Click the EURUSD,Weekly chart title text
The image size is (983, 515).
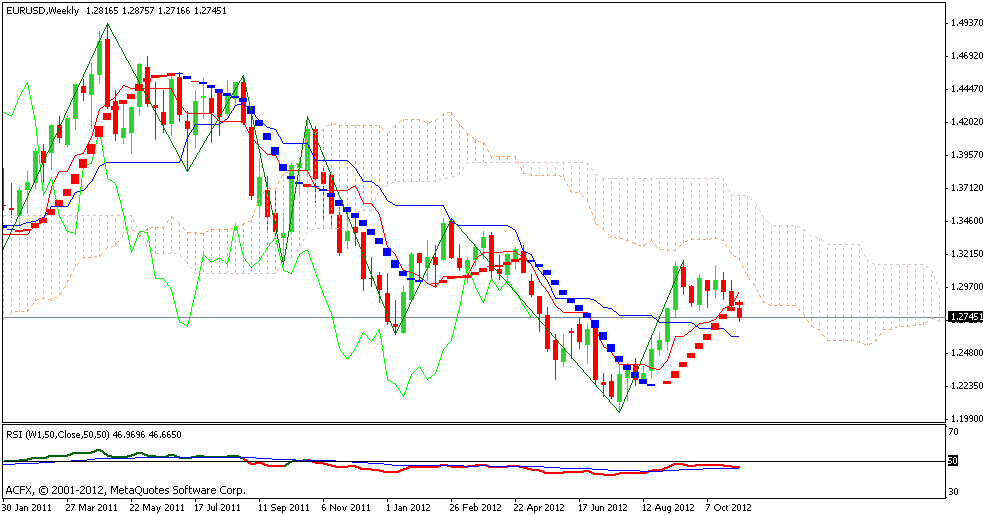point(43,10)
